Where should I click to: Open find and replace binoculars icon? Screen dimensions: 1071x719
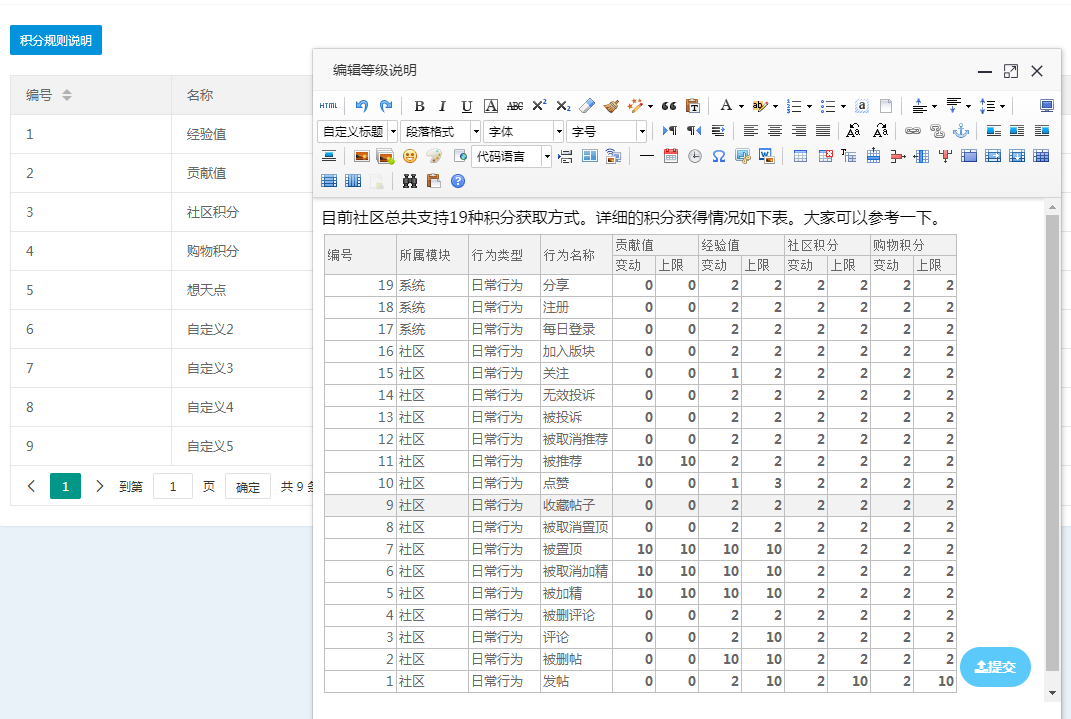point(410,181)
